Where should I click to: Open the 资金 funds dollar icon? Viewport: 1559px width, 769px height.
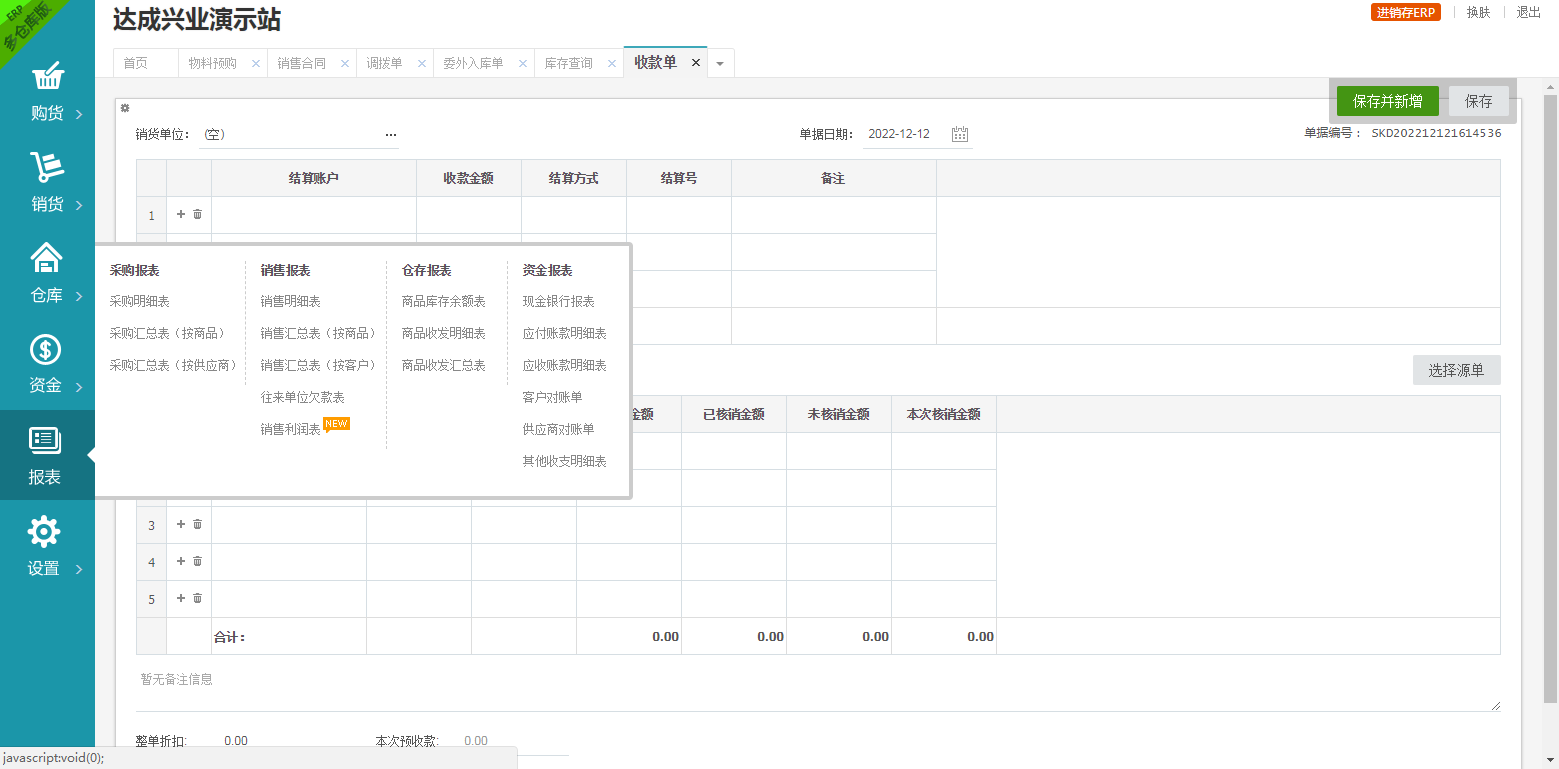(x=47, y=350)
